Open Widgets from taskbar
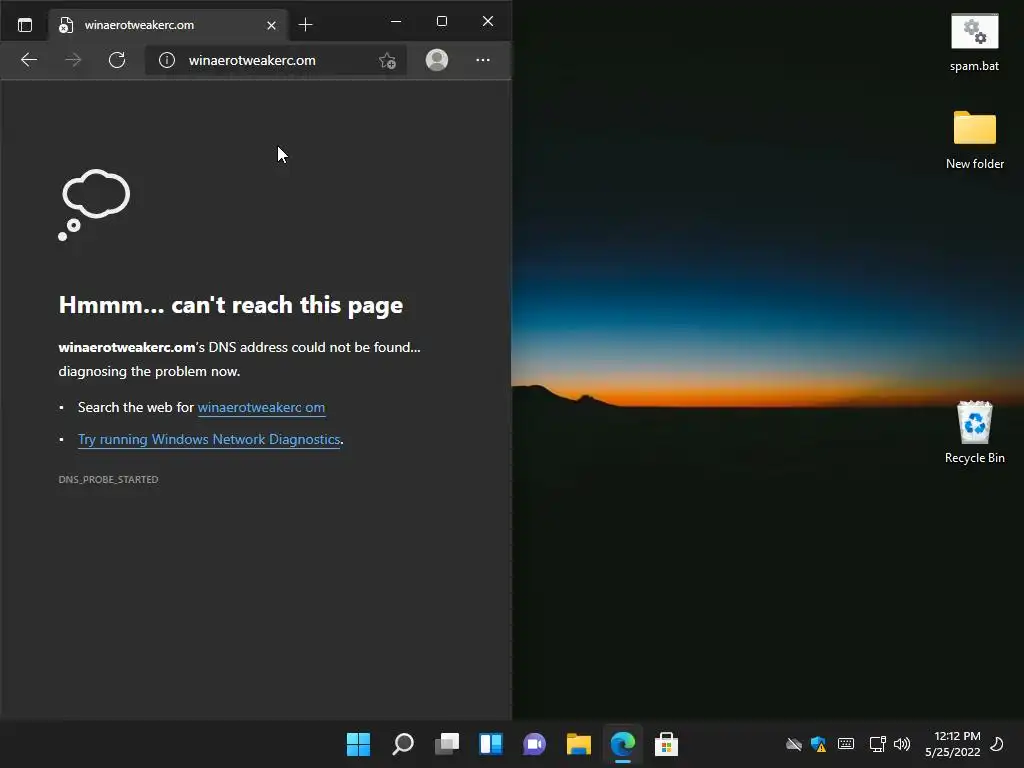The image size is (1024, 768). [490, 744]
